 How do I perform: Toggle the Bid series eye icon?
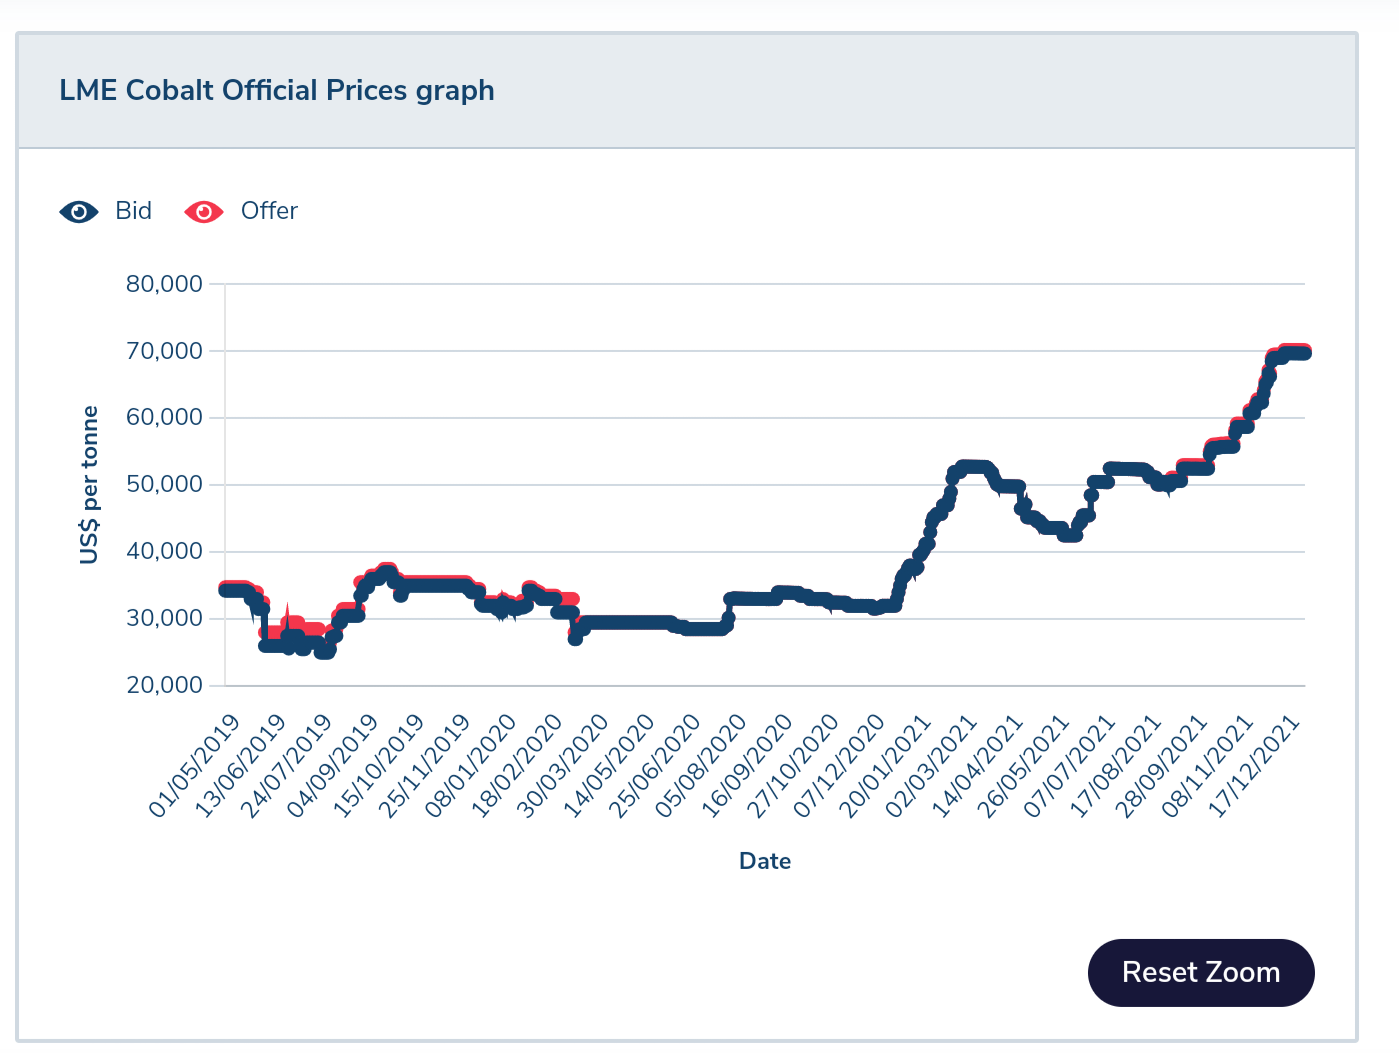(79, 212)
